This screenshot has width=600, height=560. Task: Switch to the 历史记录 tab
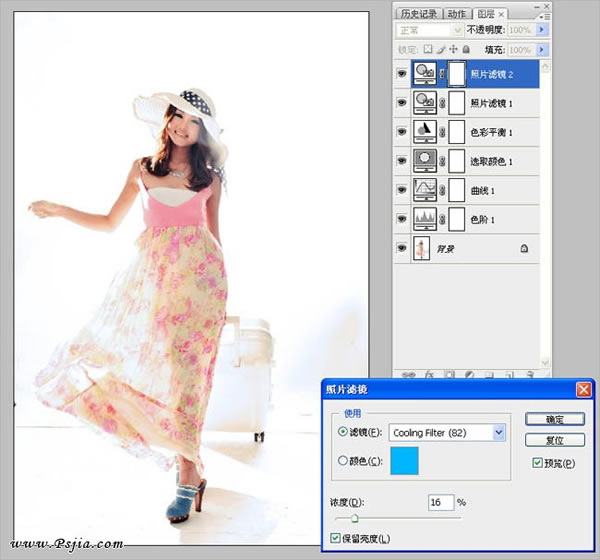point(419,14)
